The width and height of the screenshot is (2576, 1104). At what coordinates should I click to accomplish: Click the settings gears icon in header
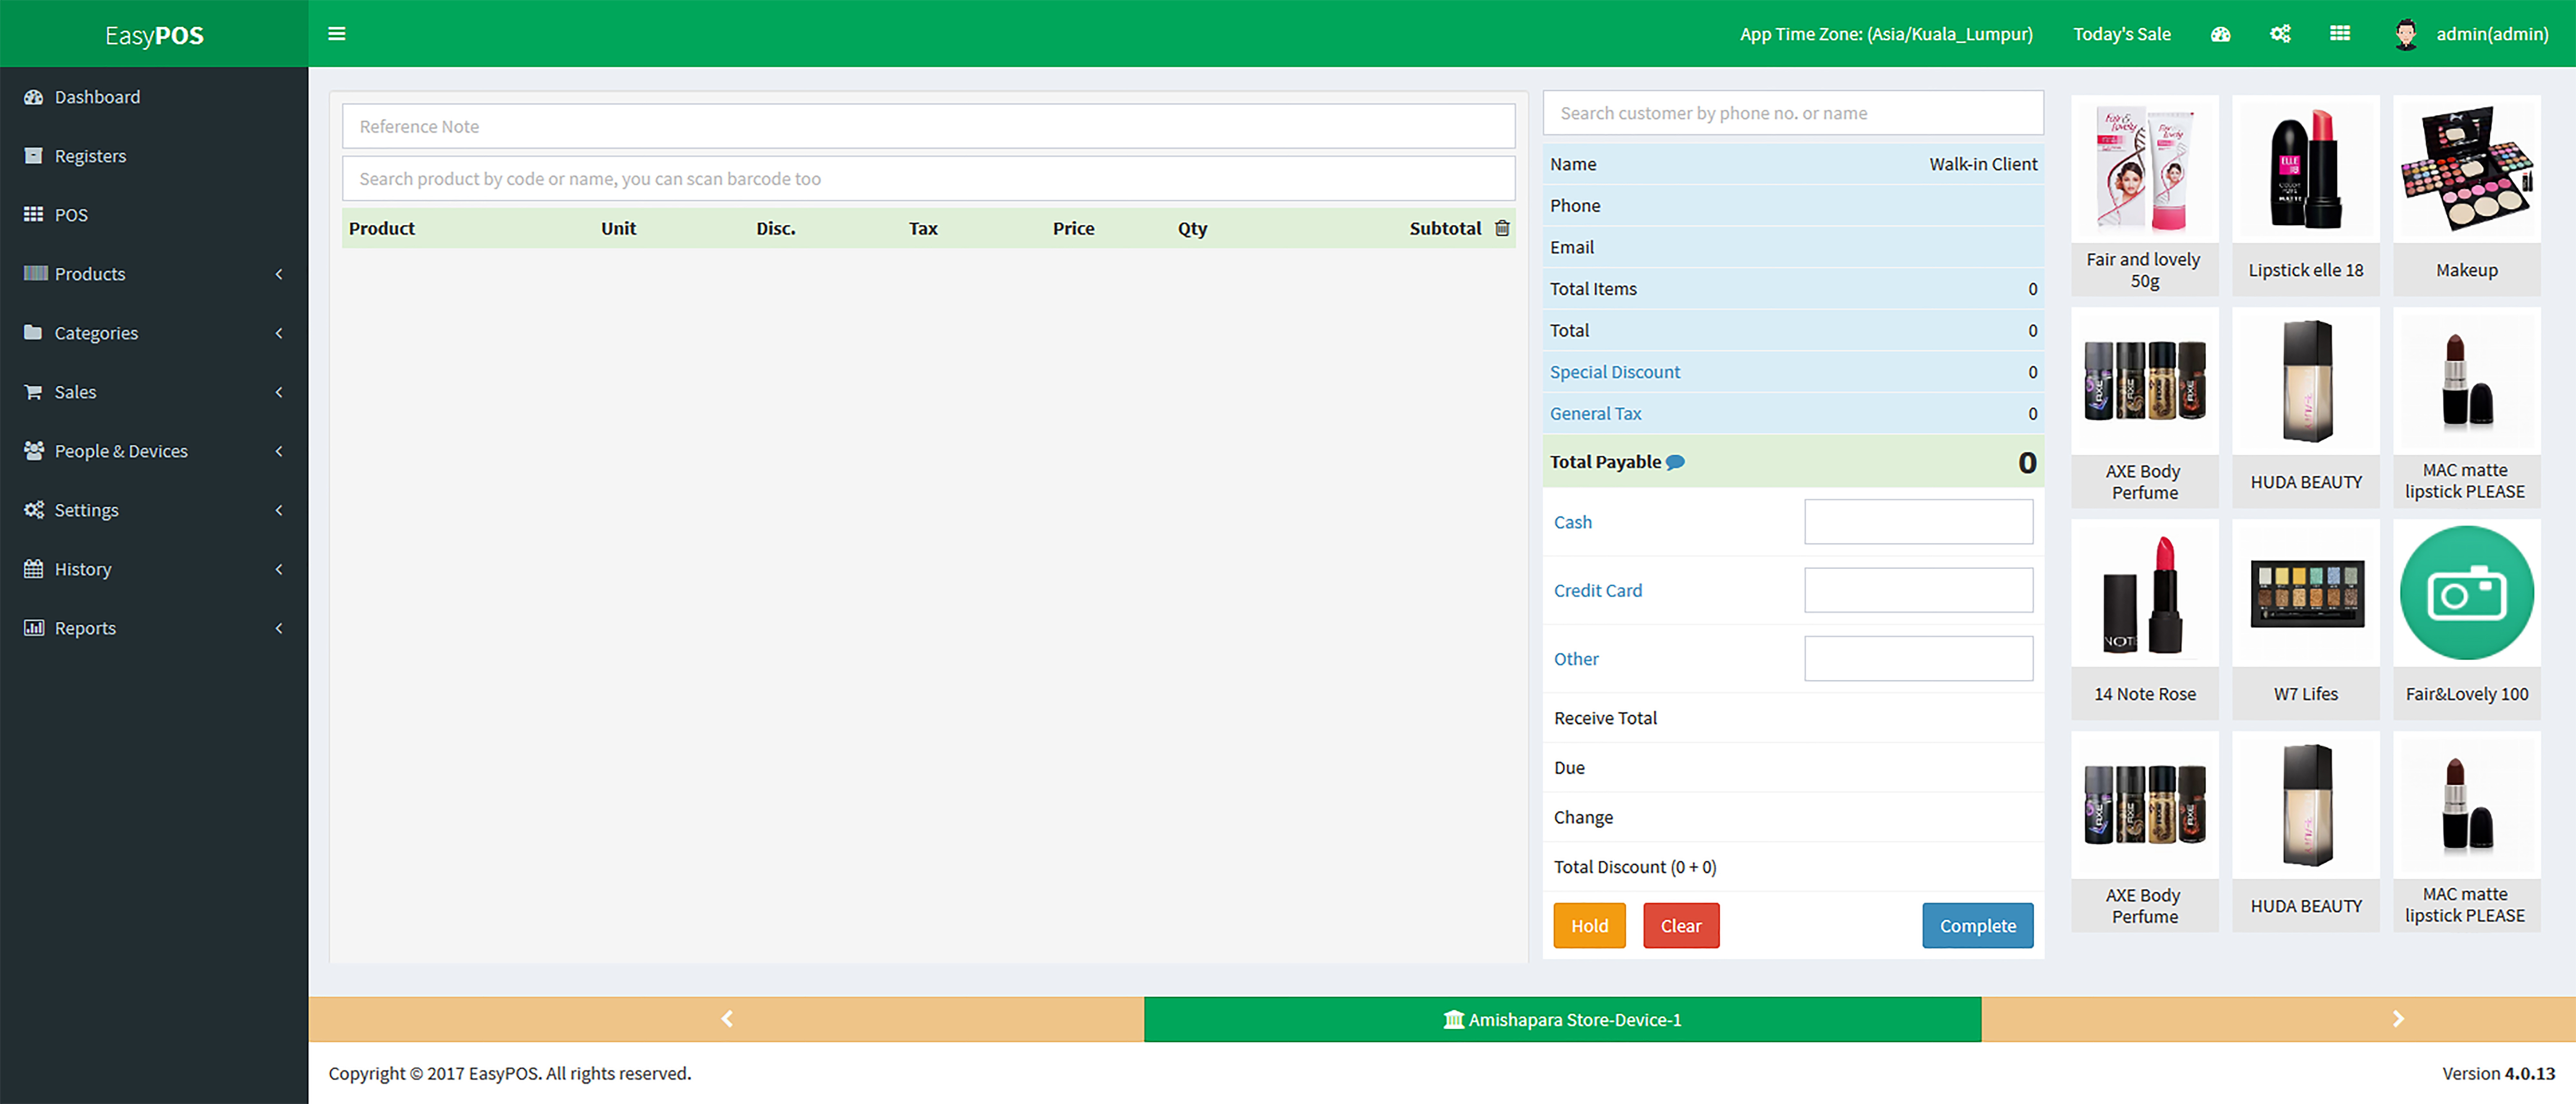2280,34
